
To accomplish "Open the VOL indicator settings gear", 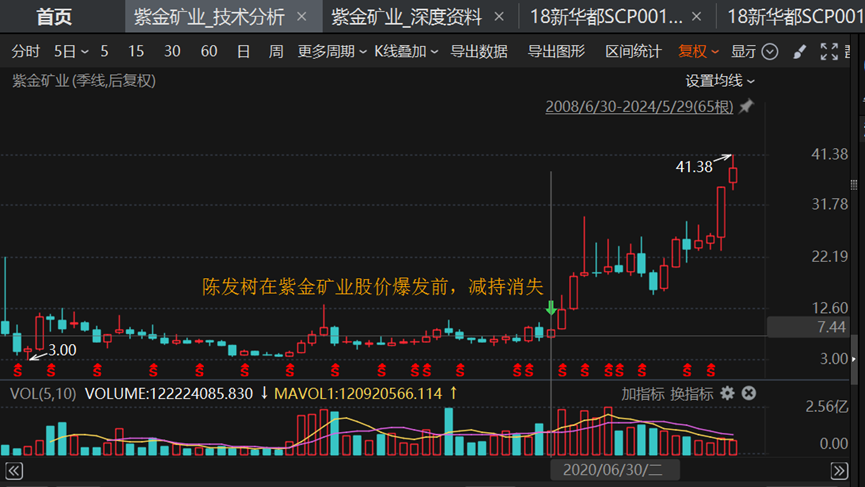I will (728, 393).
